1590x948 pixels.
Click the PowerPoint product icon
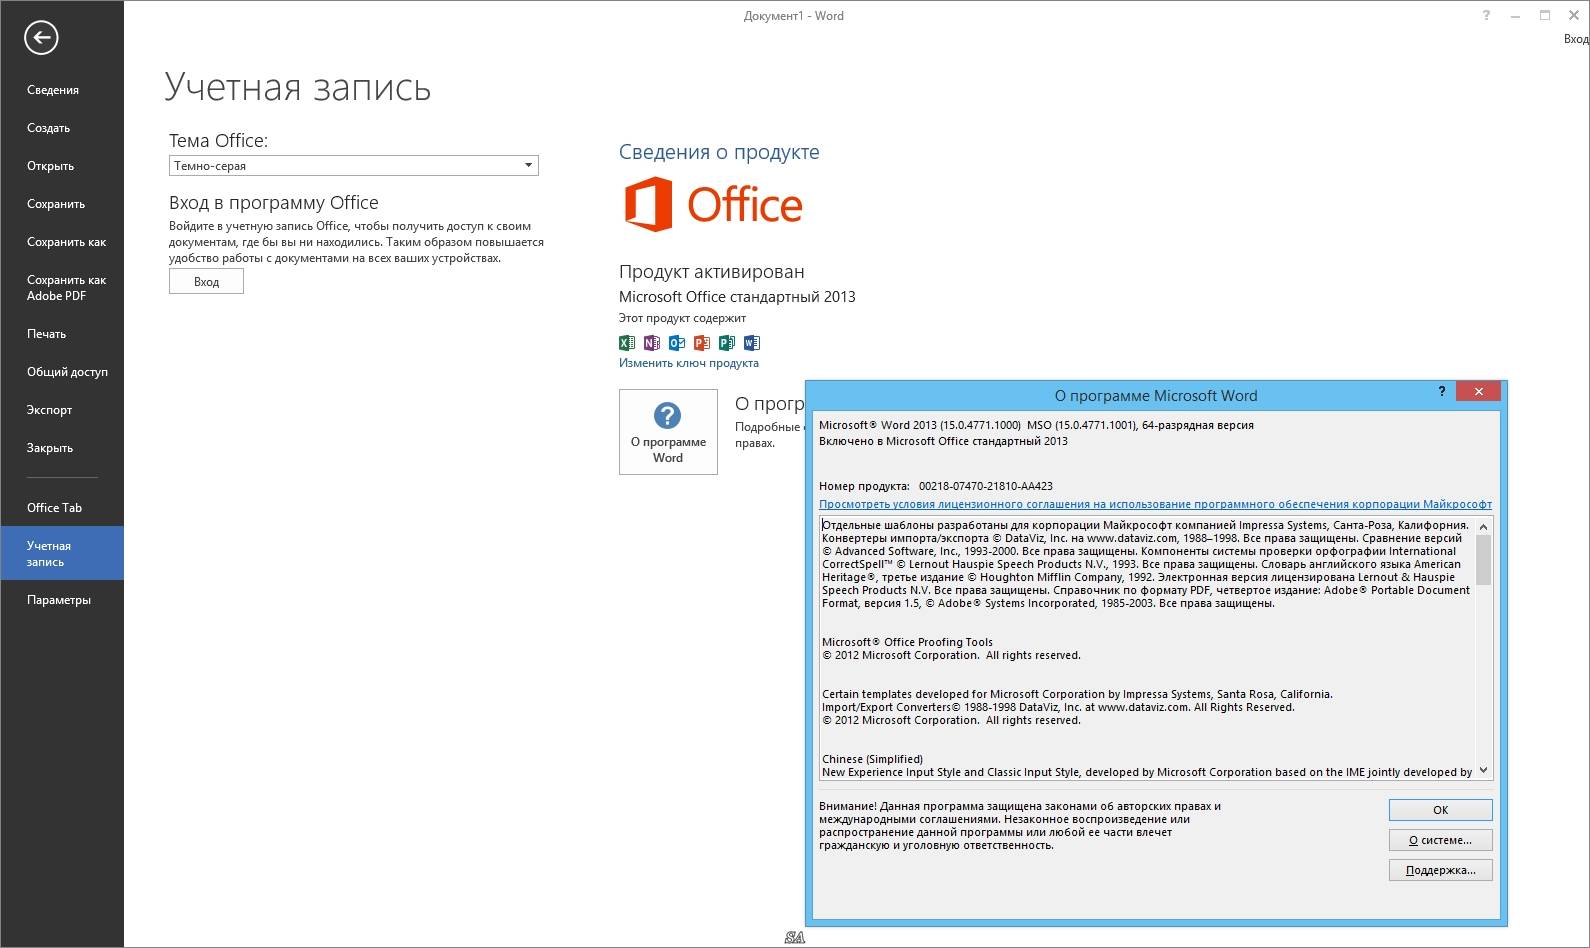click(x=702, y=343)
